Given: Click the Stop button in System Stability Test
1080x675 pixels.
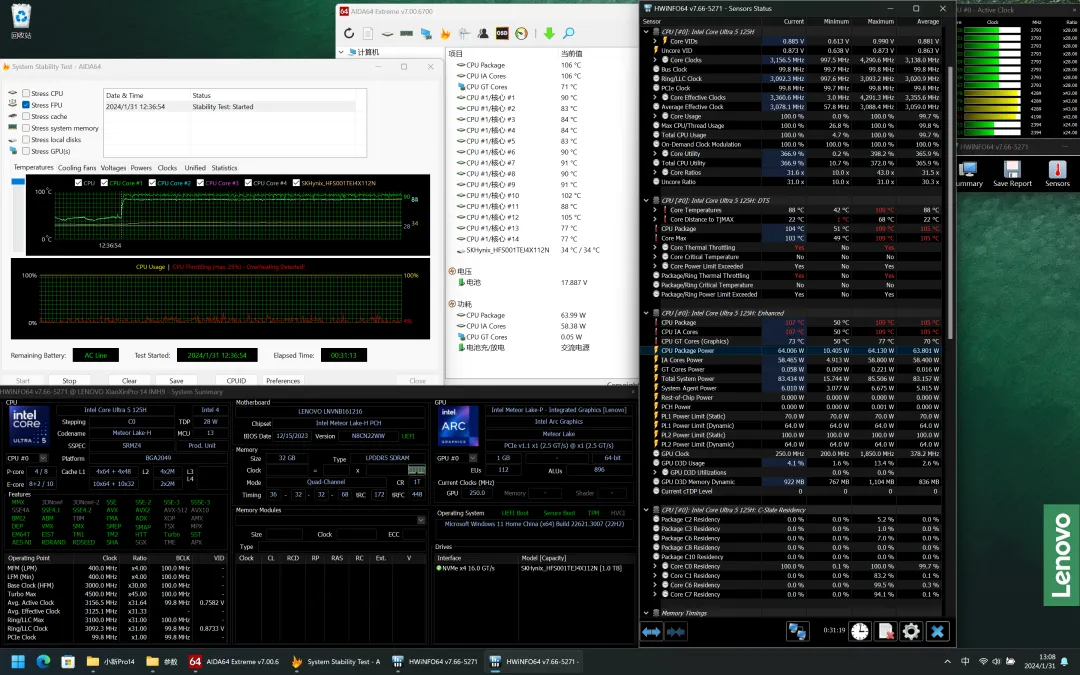Looking at the screenshot, I should (70, 380).
